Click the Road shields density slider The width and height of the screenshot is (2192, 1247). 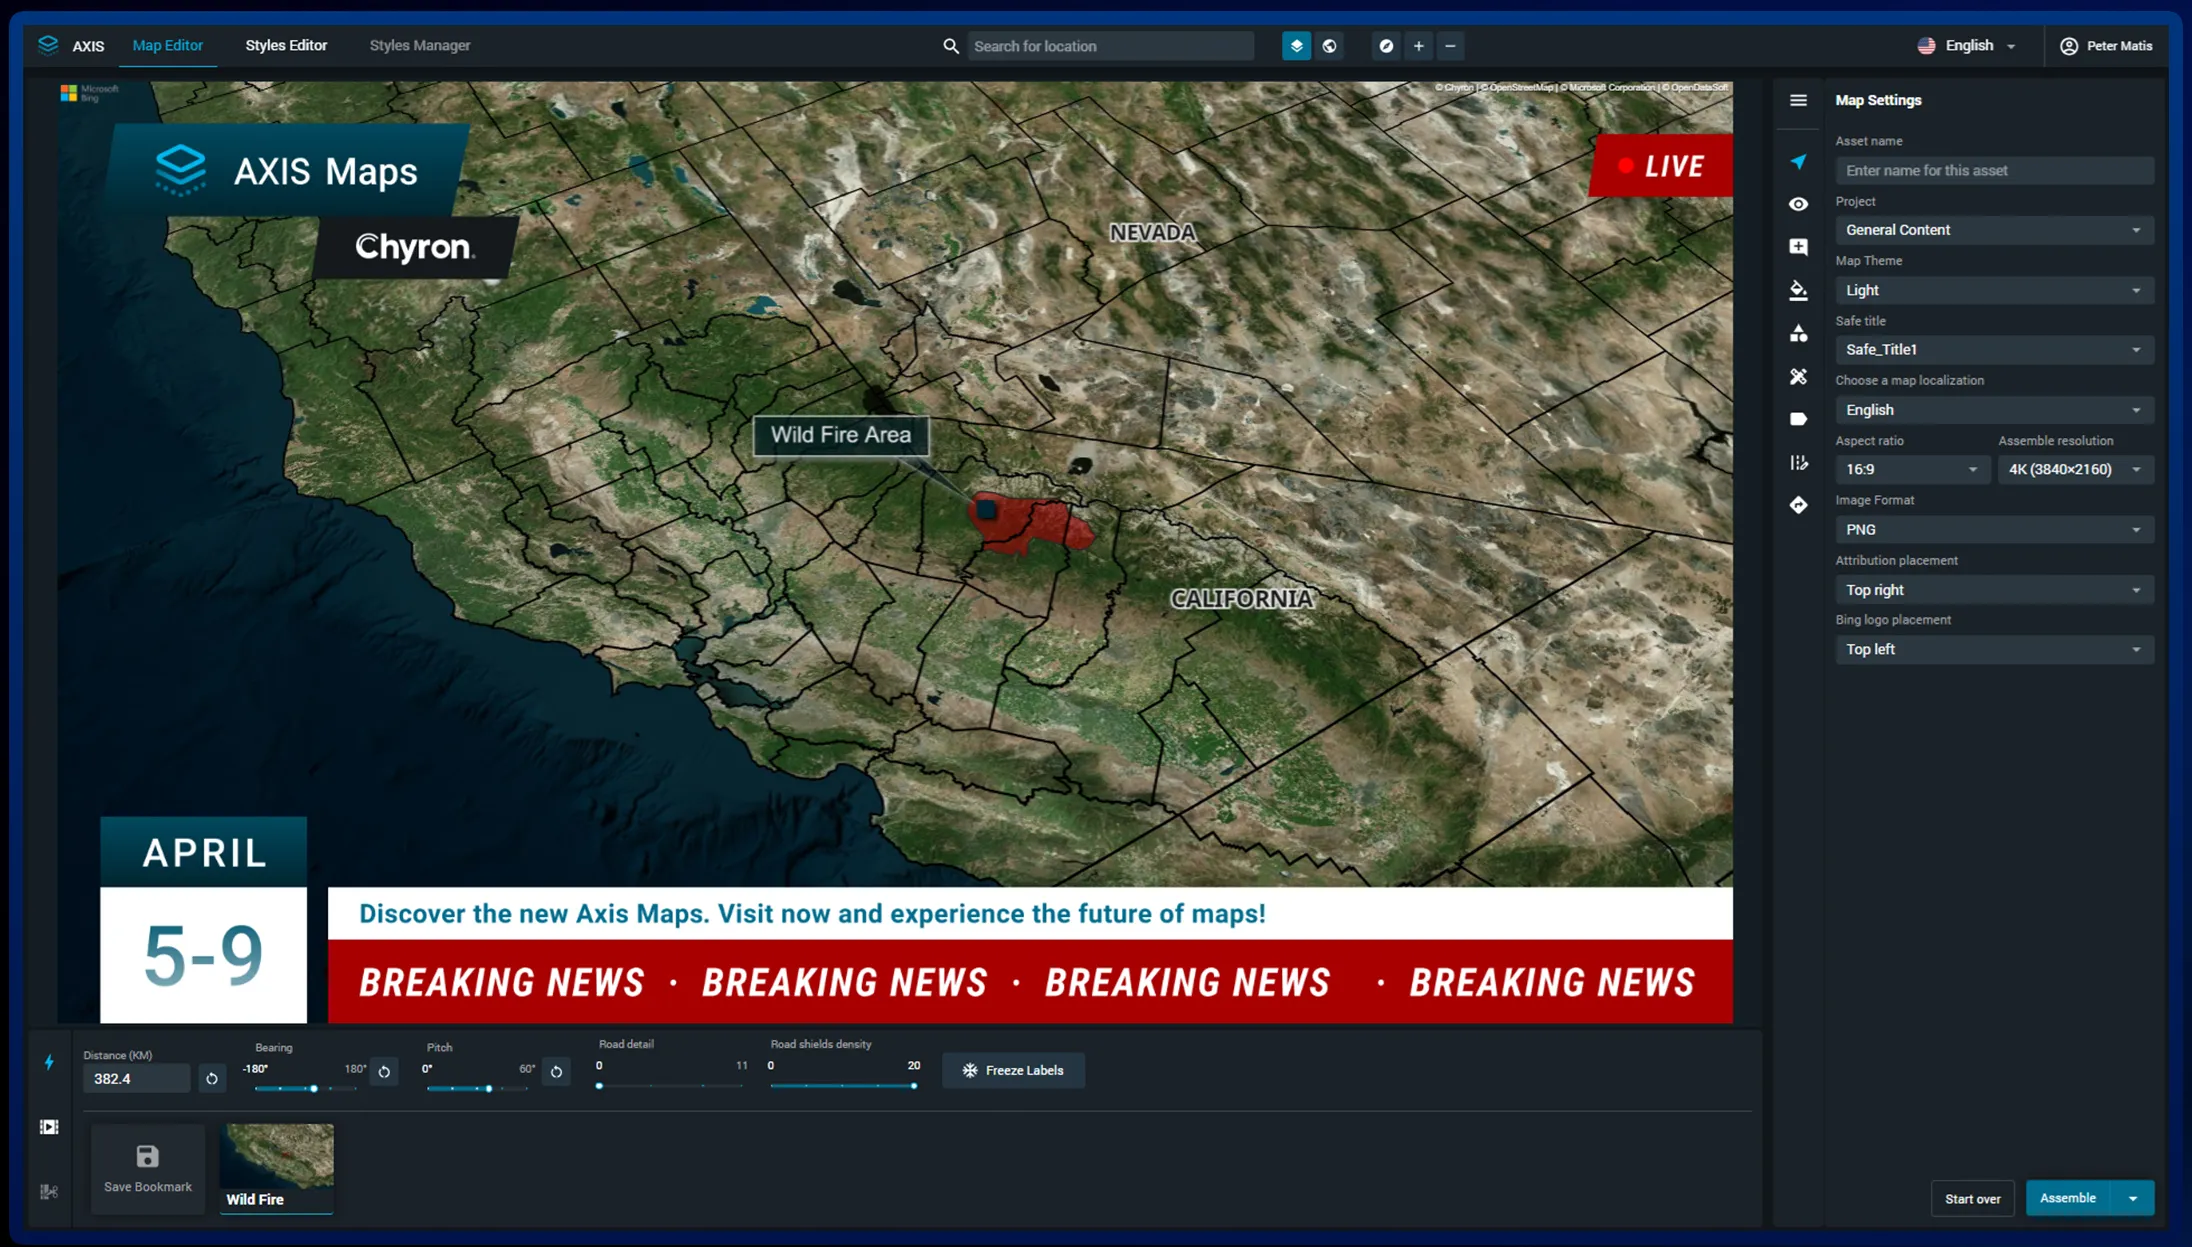pos(842,1086)
